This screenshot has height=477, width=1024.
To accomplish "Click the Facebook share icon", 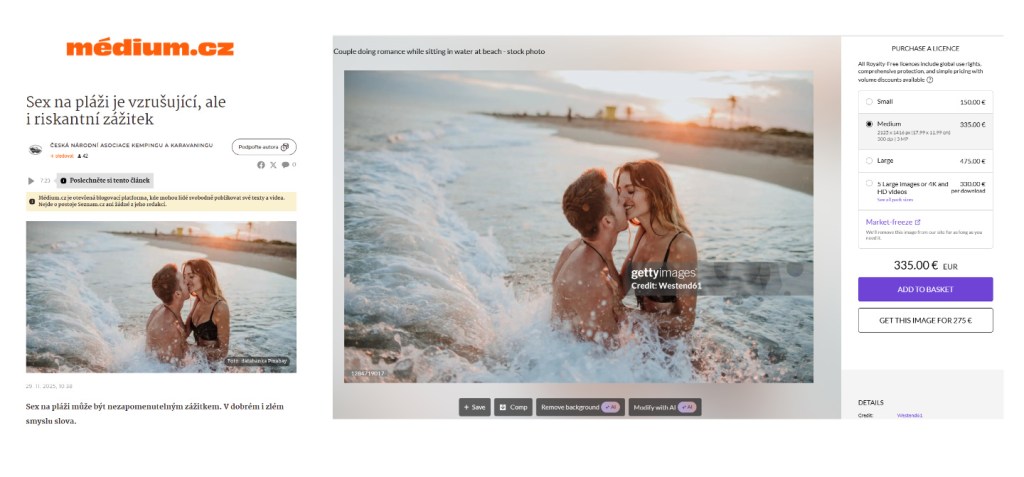I will [261, 165].
